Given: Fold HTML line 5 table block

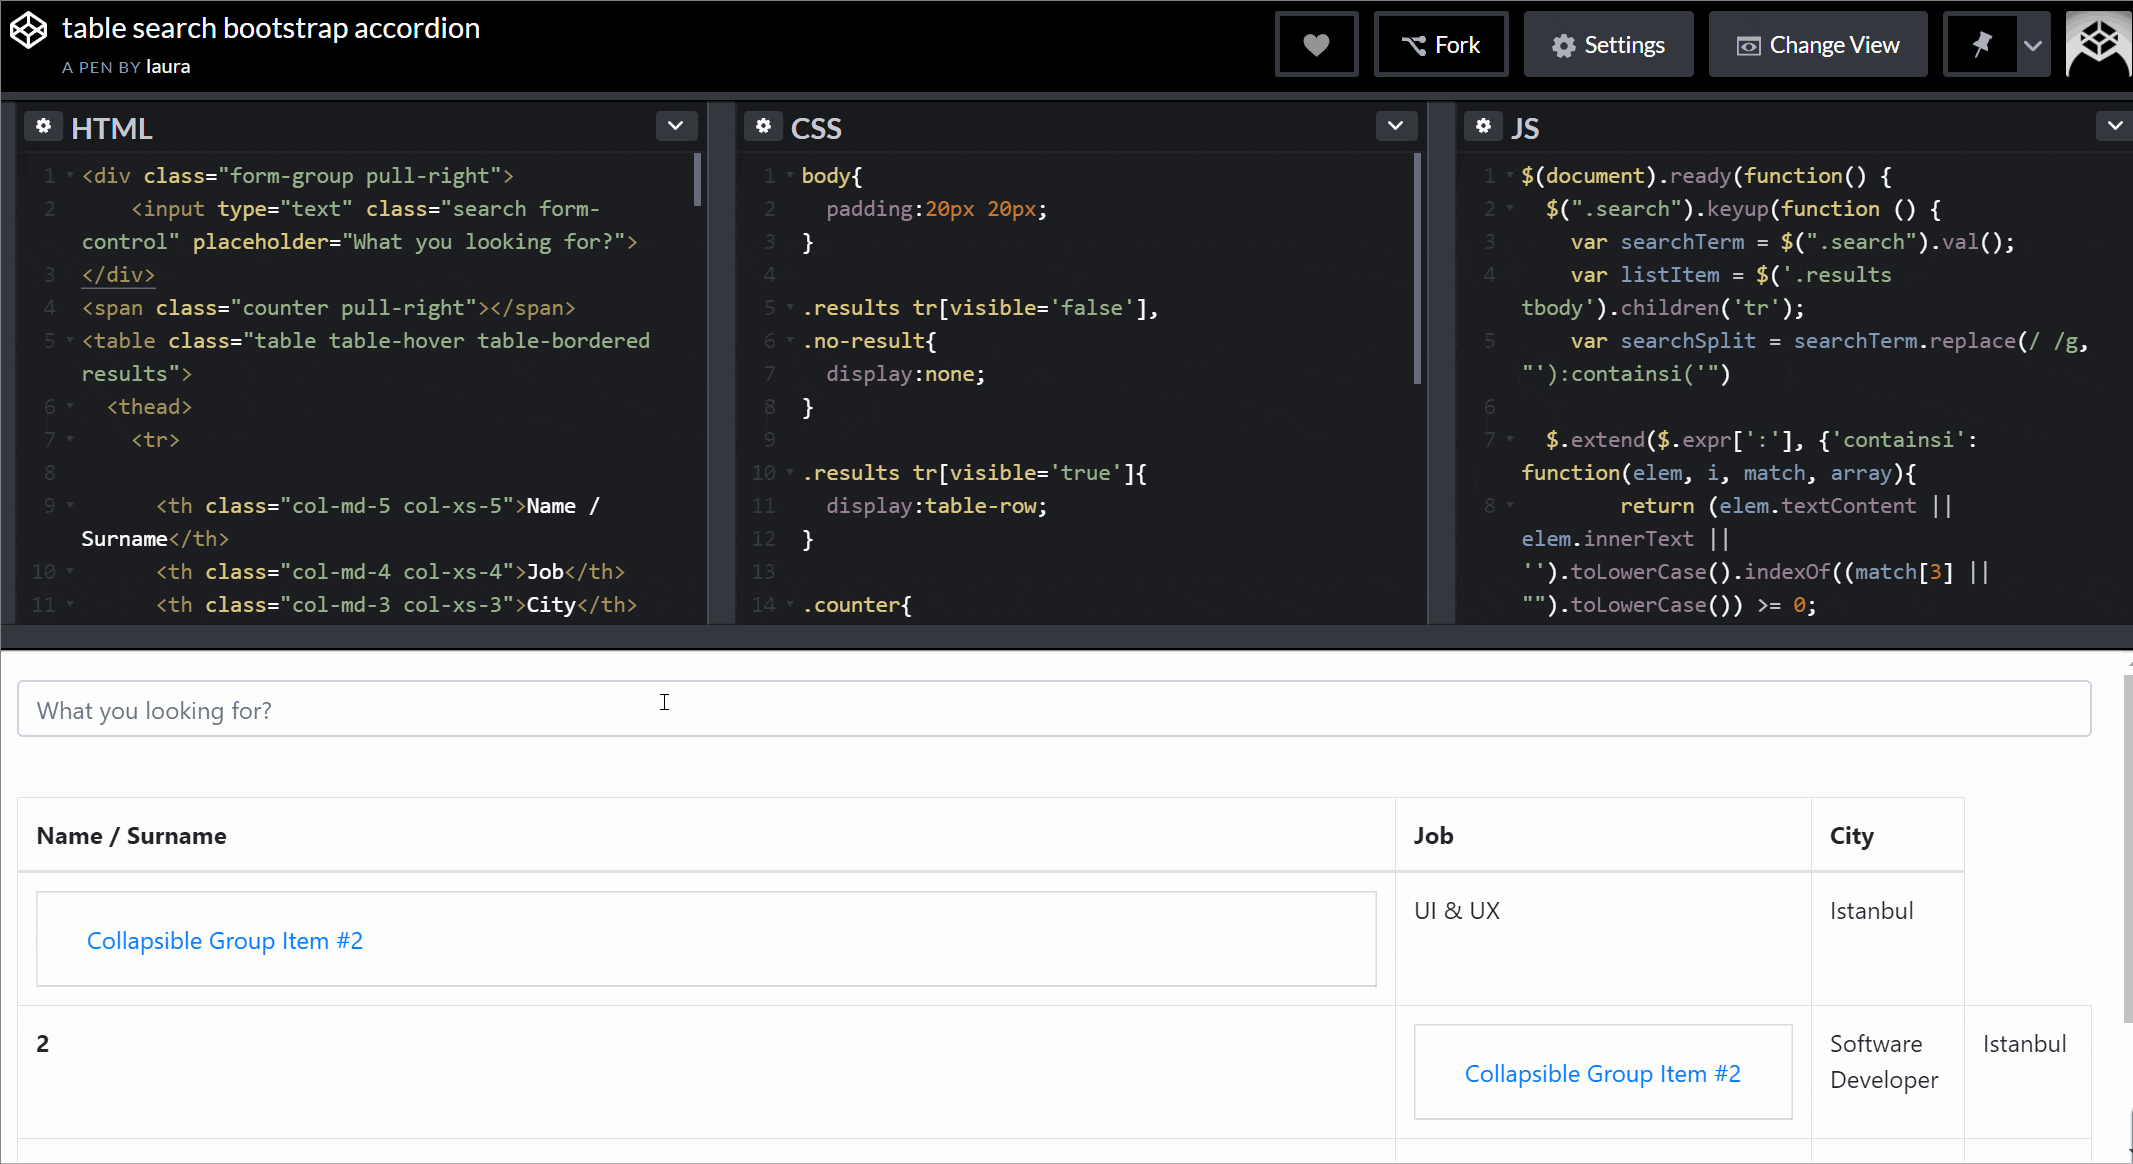Looking at the screenshot, I should pos(70,341).
